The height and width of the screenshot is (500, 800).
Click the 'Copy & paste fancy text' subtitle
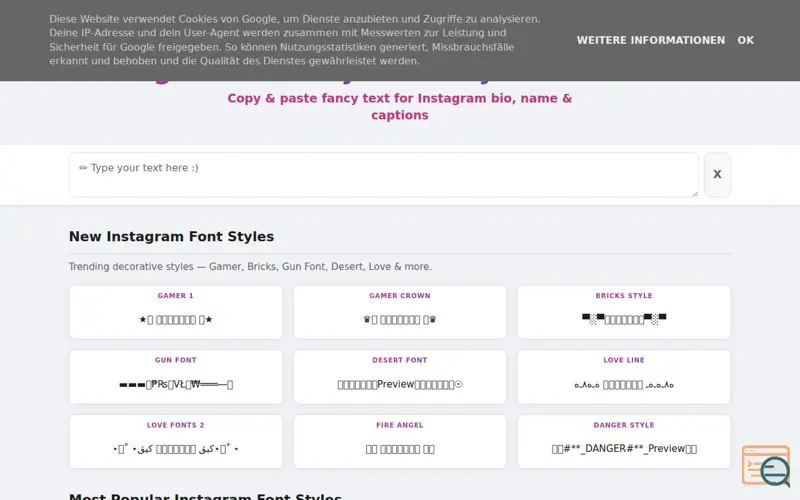pos(399,107)
